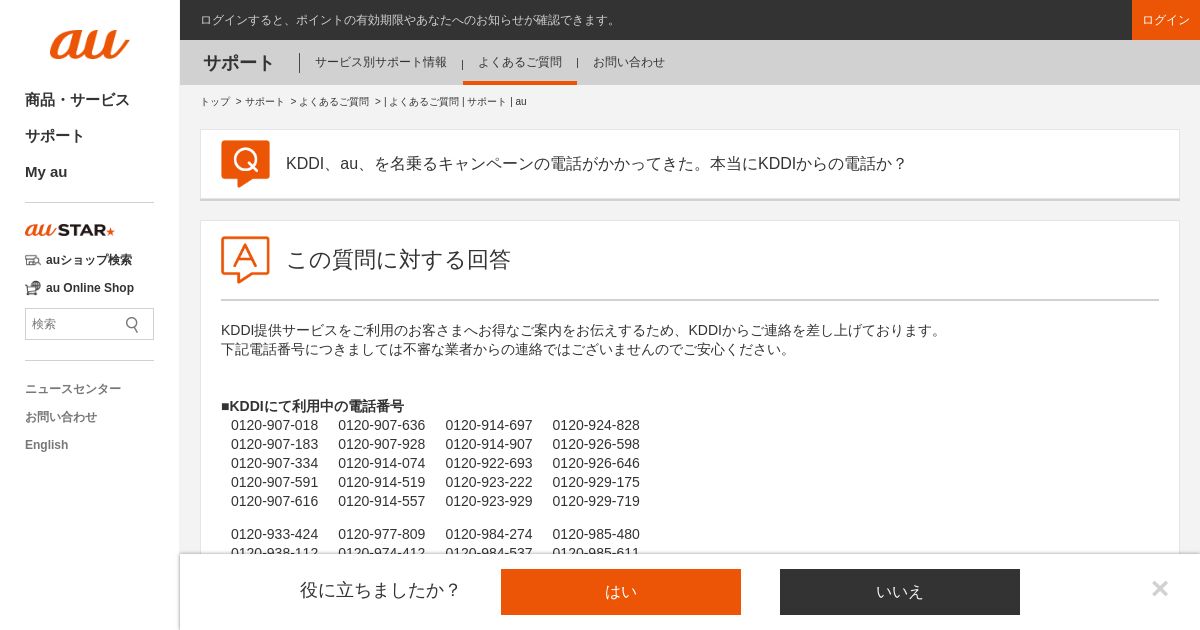Click the ログイン button
Viewport: 1200px width, 630px height.
[x=1166, y=20]
